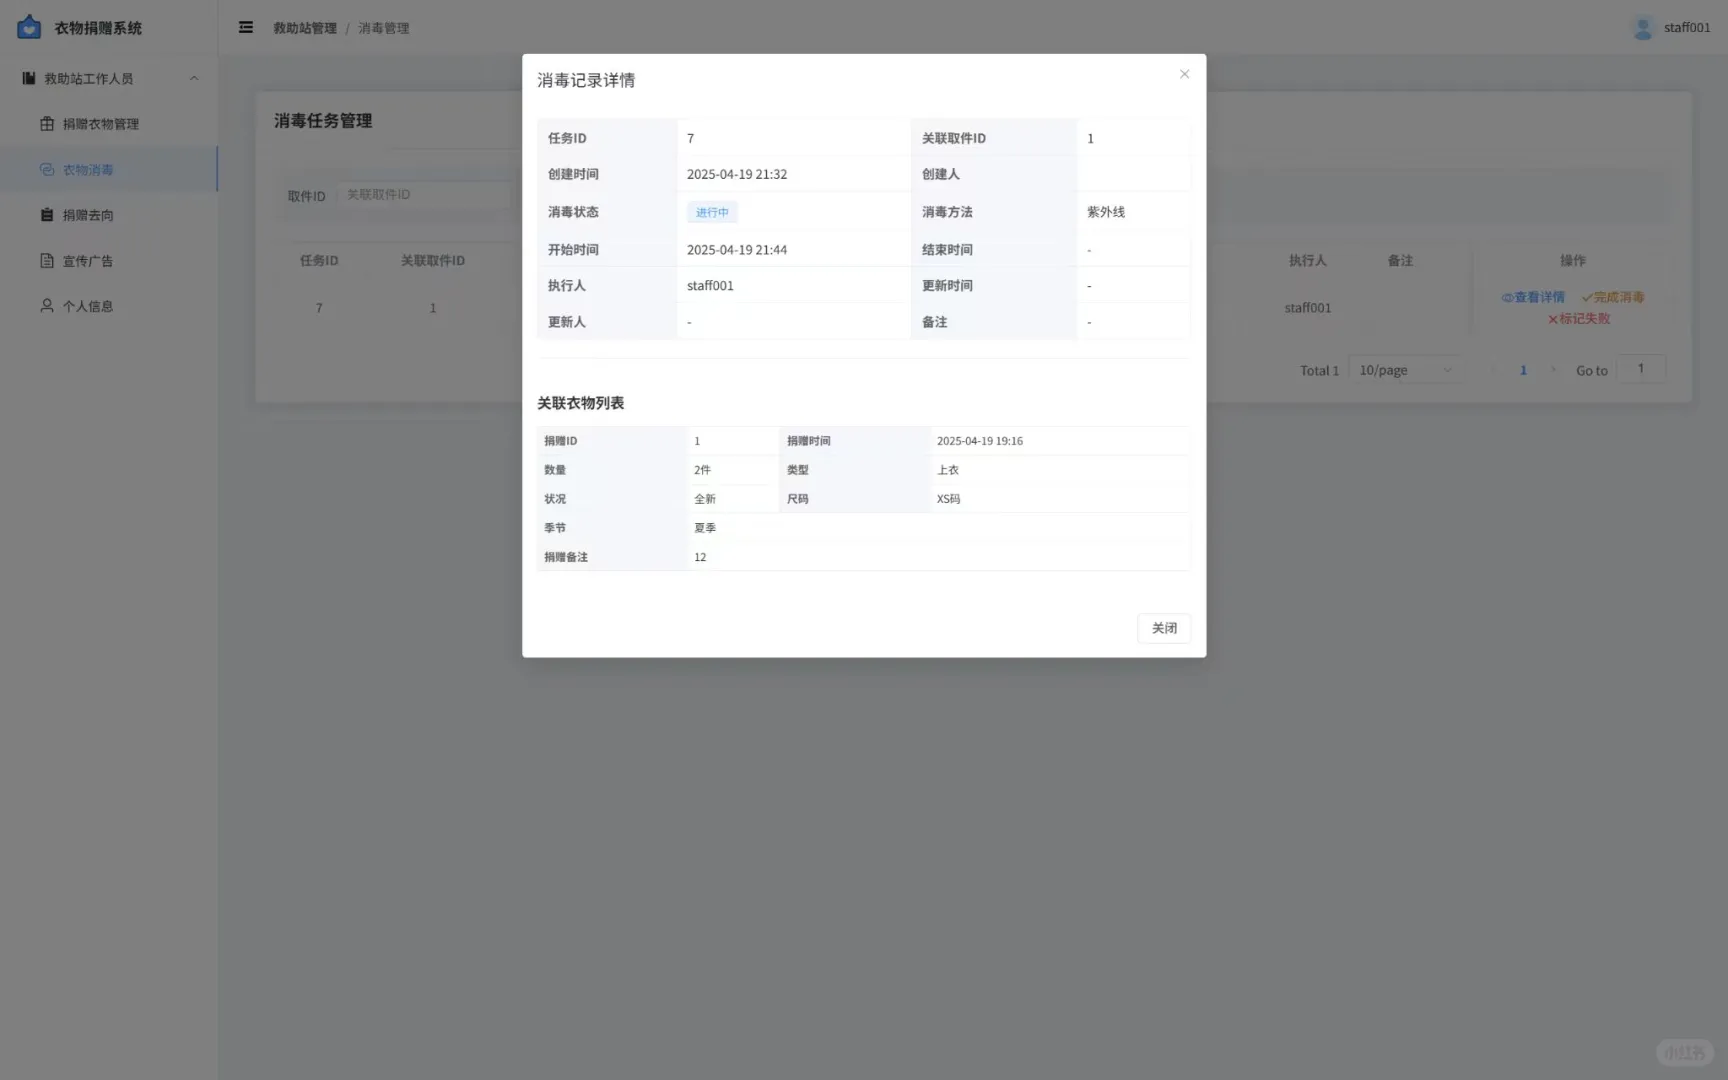Viewport: 1728px width, 1080px height.
Task: Open the 捐赠衣物管理 gift box icon
Action: pyautogui.click(x=46, y=123)
